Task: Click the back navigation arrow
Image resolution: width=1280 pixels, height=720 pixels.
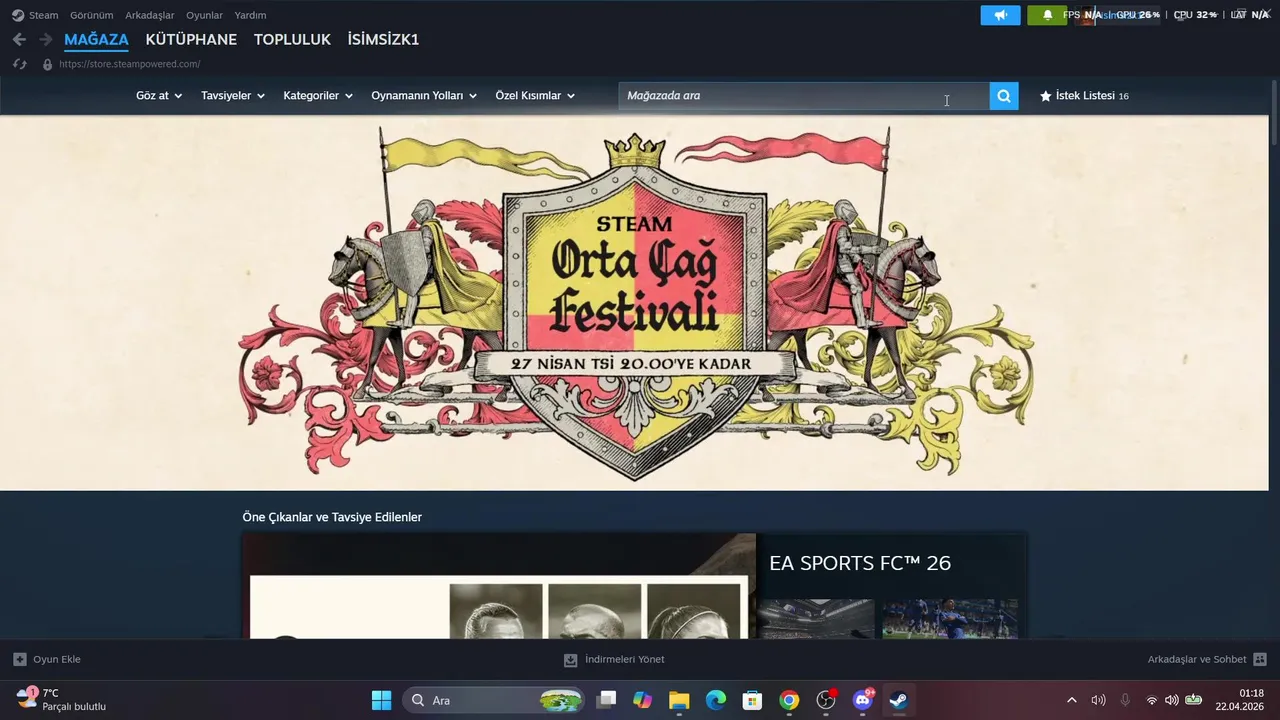Action: (19, 40)
